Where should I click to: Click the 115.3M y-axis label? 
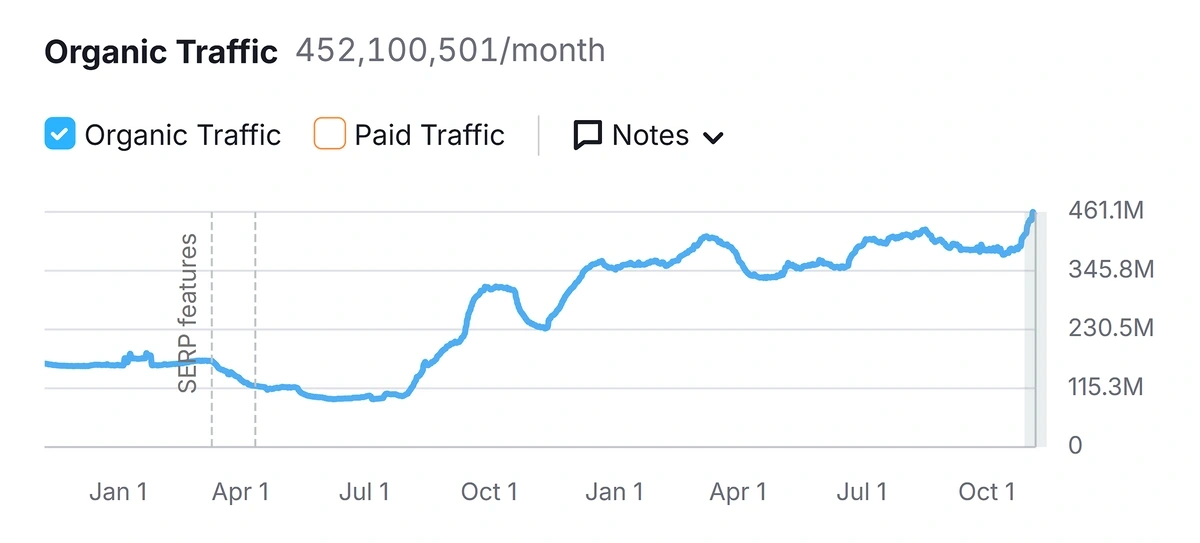coord(1105,387)
